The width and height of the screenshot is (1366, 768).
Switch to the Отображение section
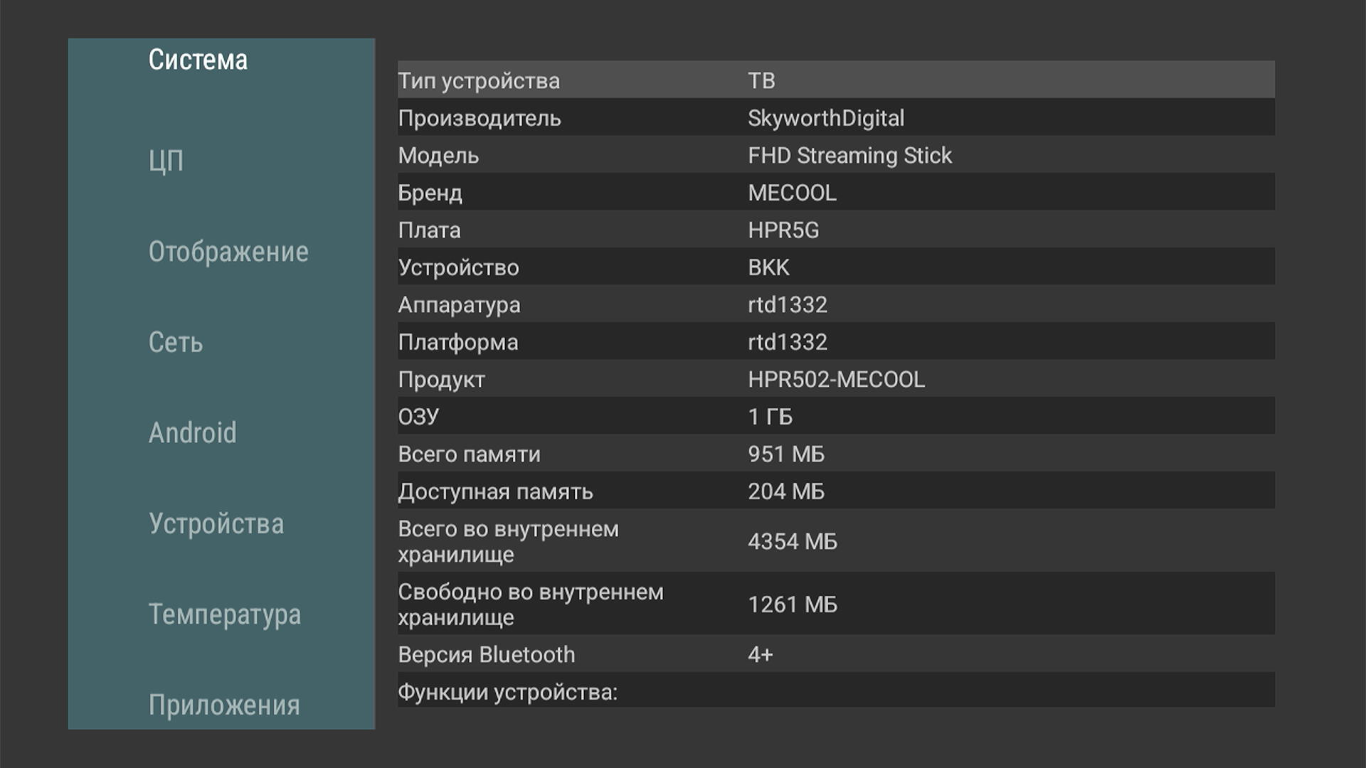(228, 252)
